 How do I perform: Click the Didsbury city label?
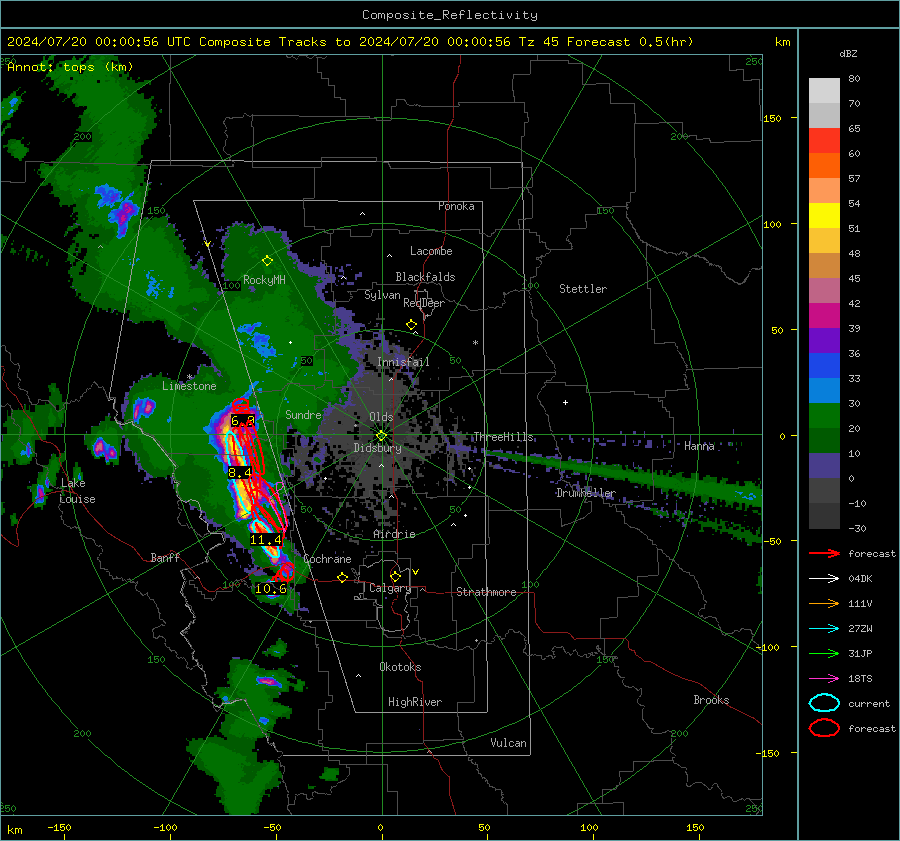tap(377, 448)
